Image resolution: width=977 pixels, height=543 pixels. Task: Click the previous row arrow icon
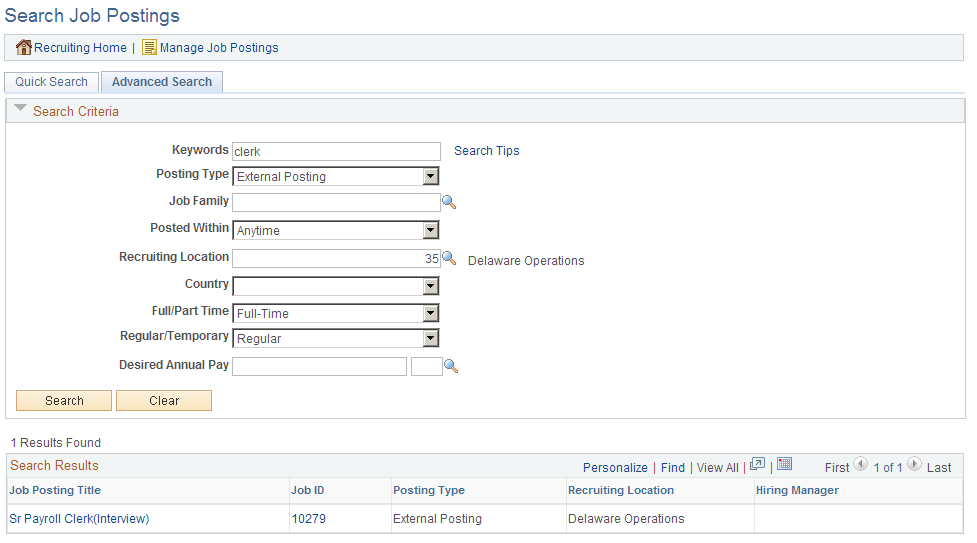tap(860, 464)
